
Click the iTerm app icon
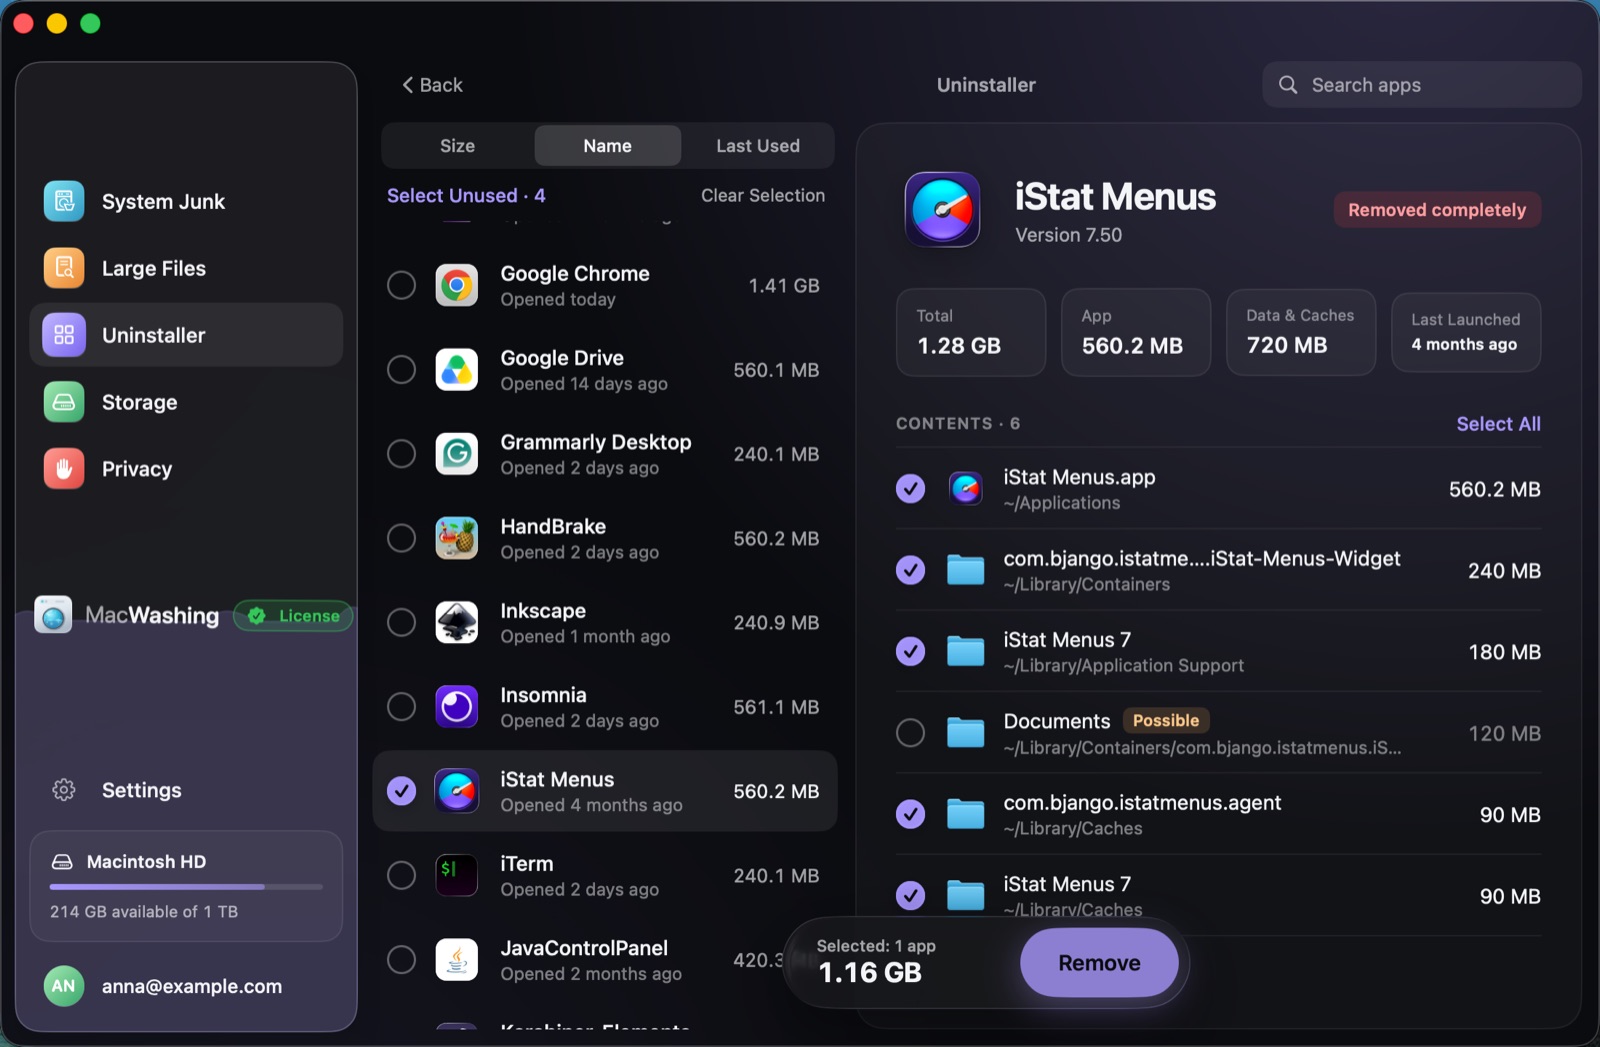tap(457, 875)
